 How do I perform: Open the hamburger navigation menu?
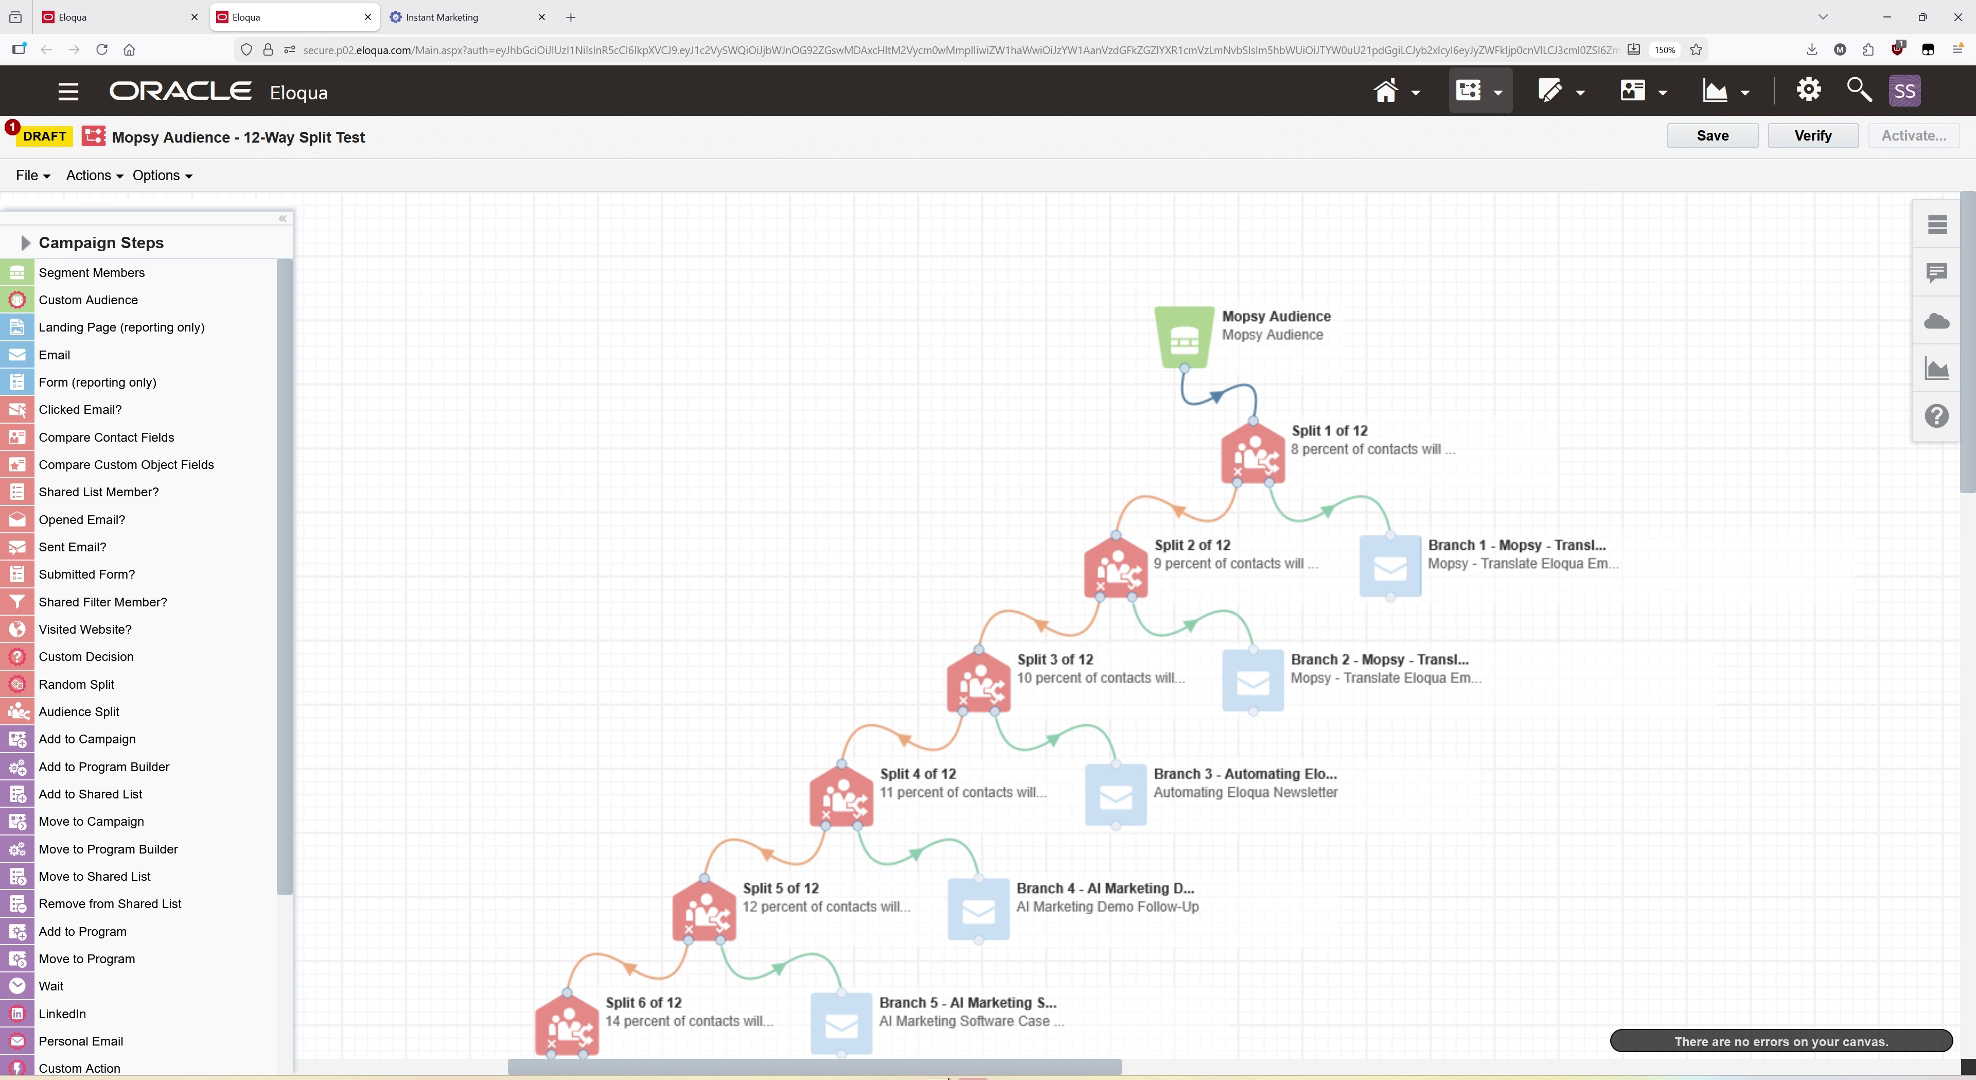pos(68,92)
